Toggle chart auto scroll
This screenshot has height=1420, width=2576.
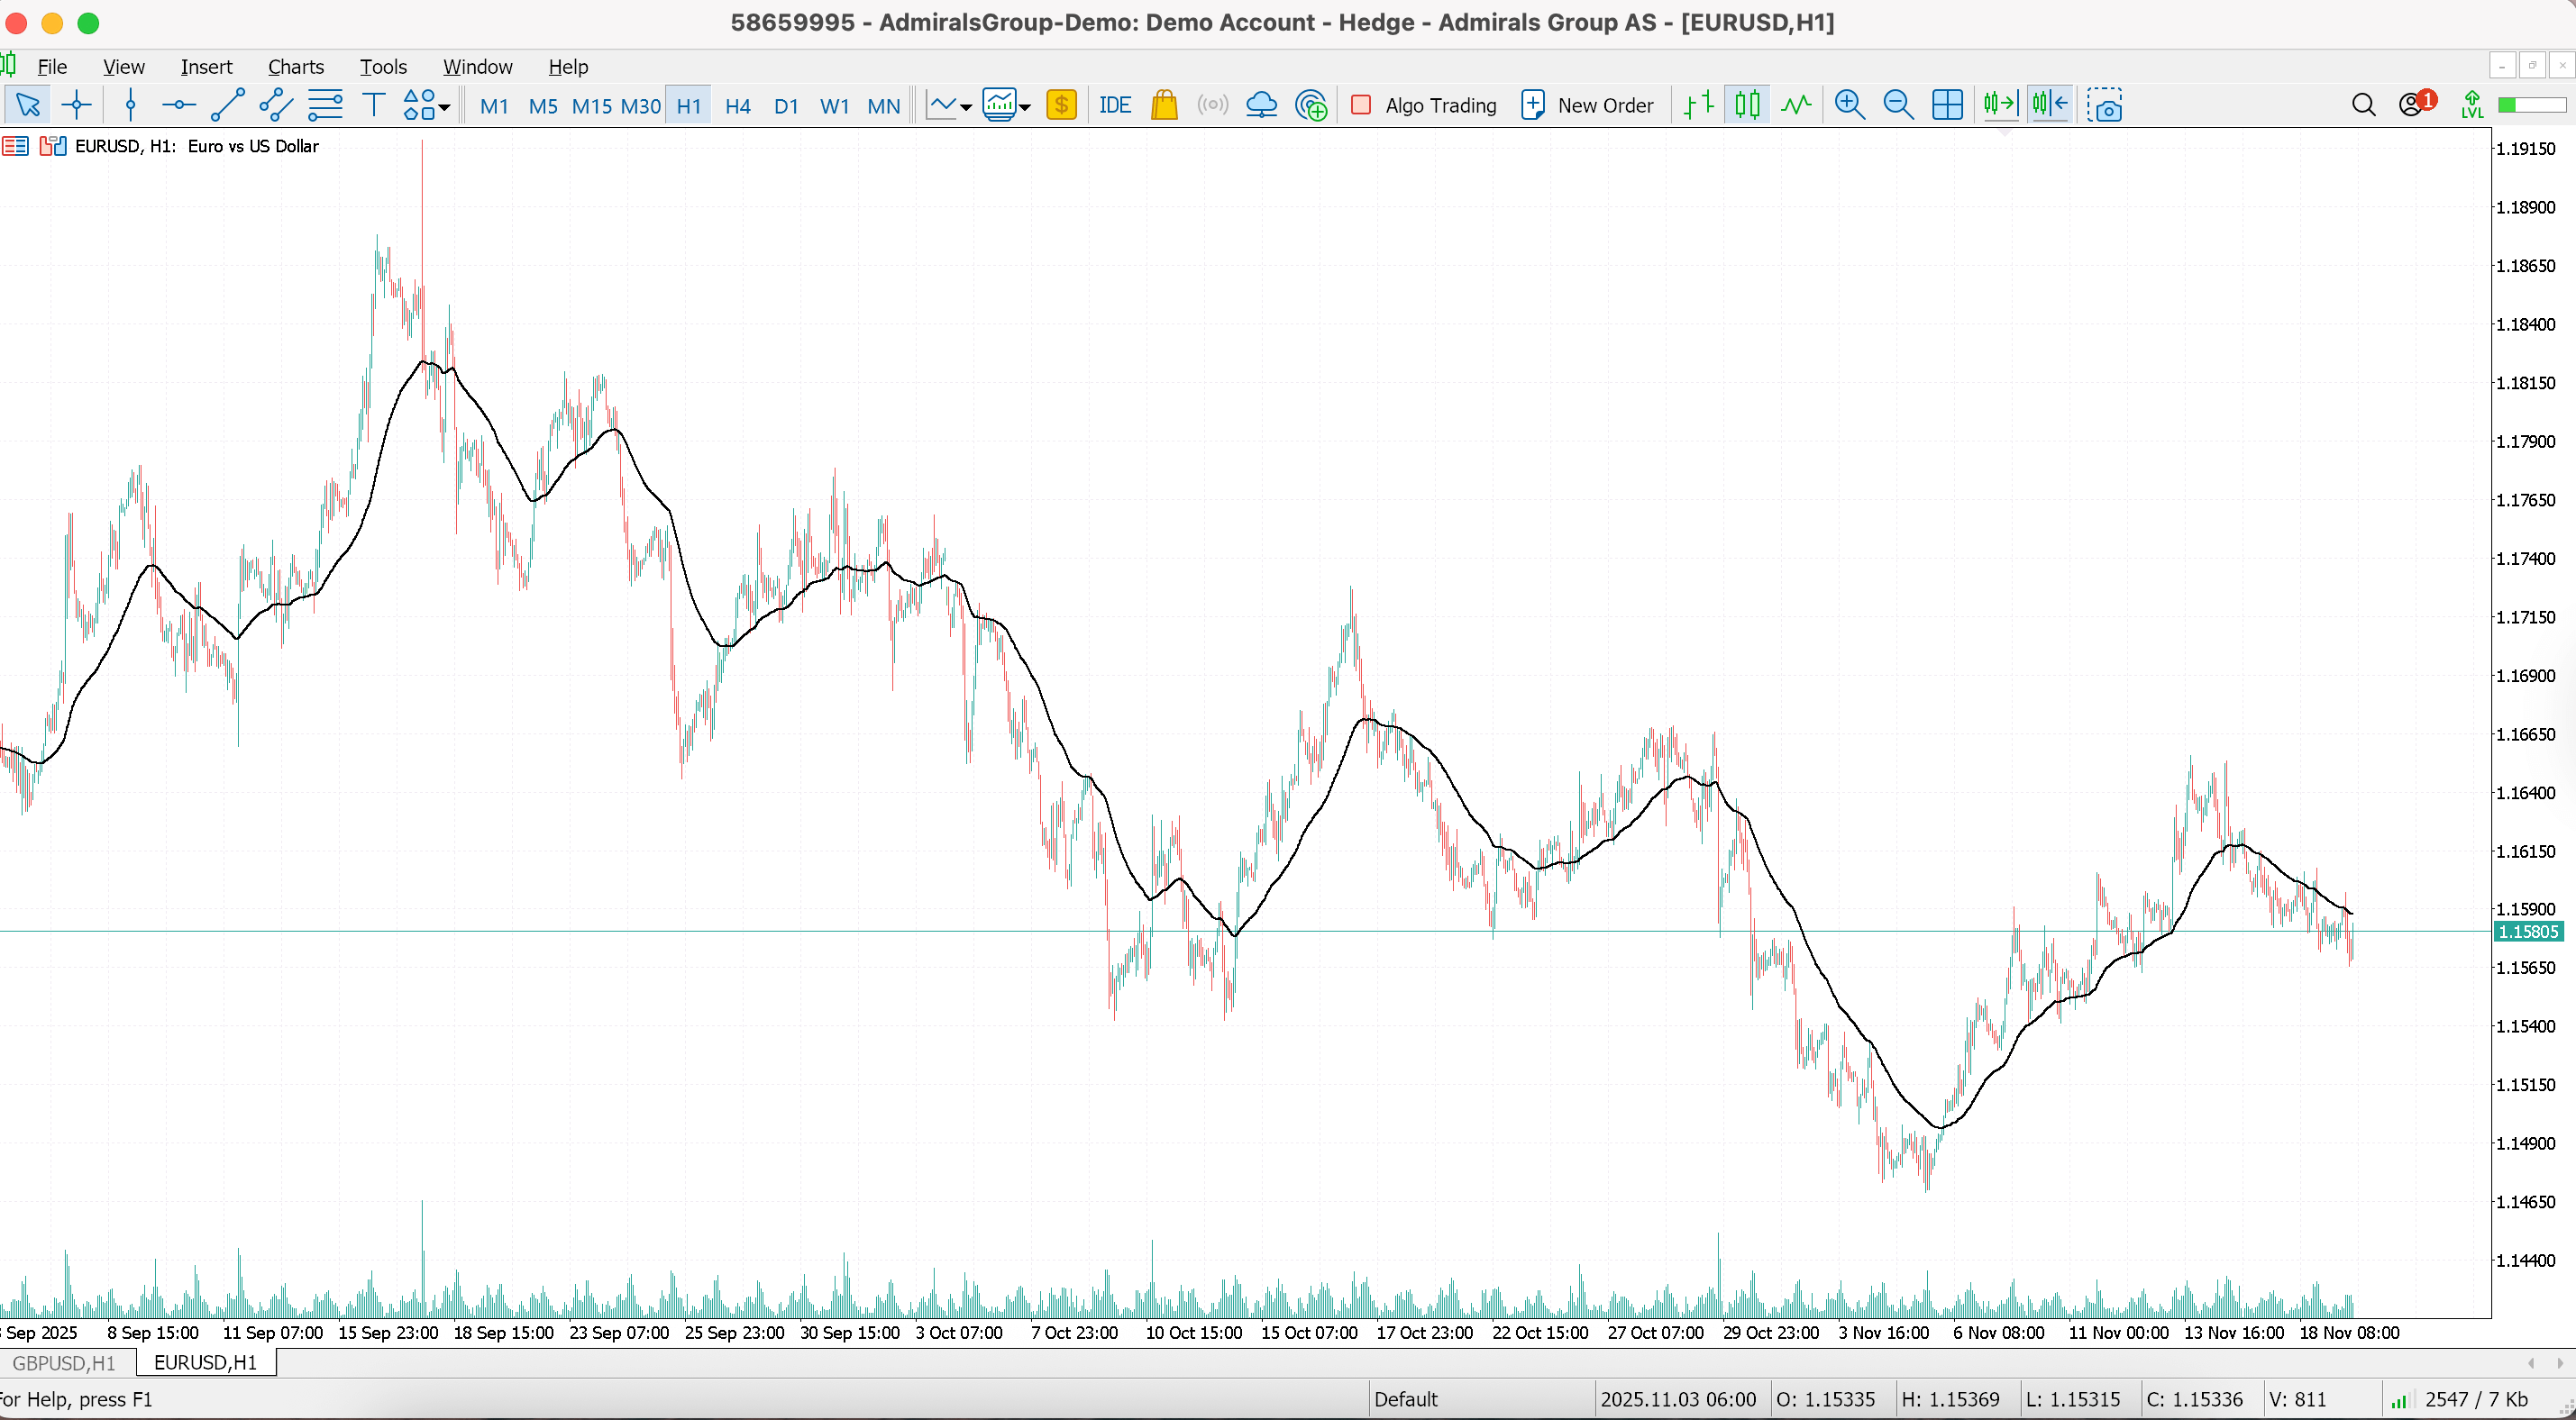point(2001,105)
